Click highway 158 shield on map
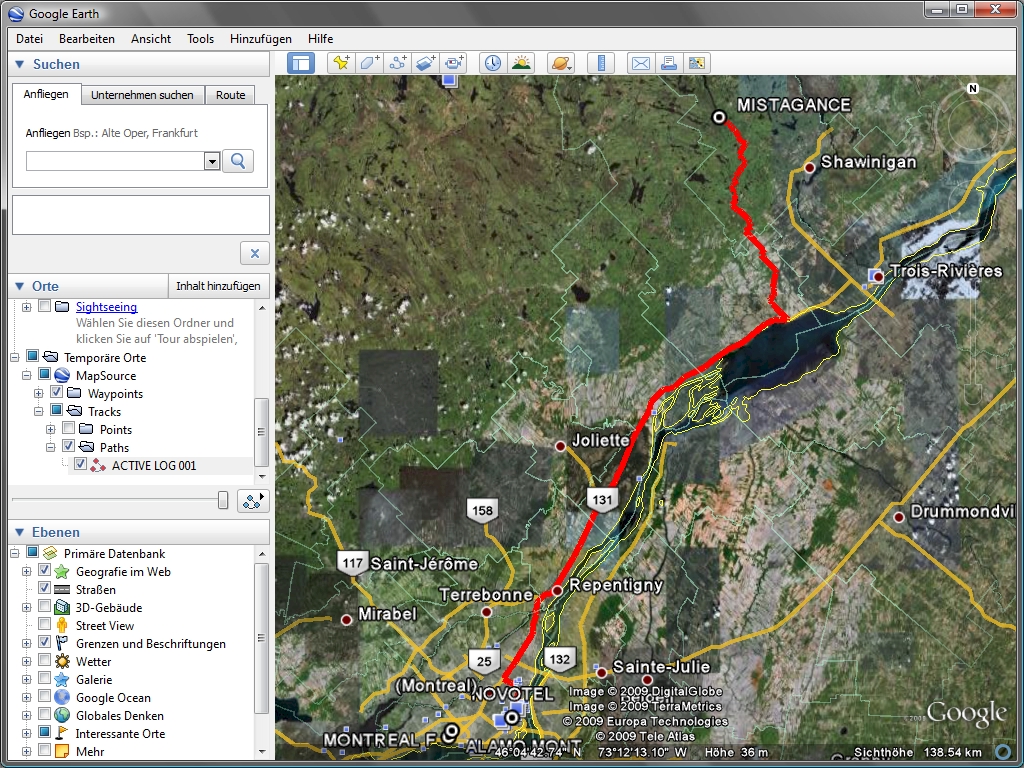Viewport: 1024px width, 768px height. click(x=483, y=510)
